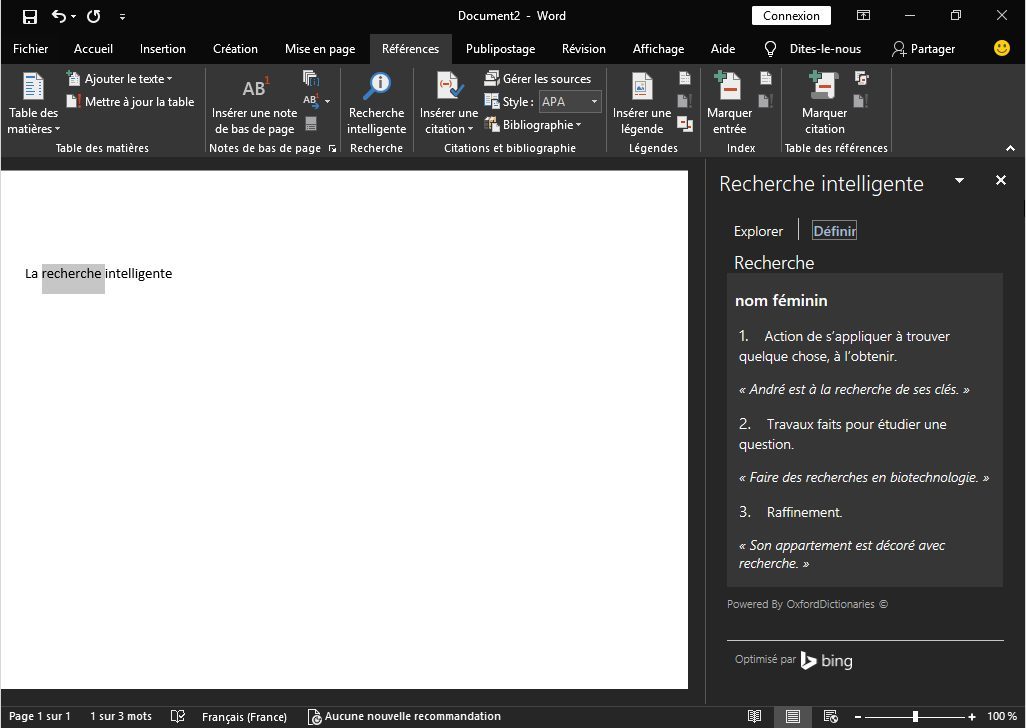Select the Explorer tab in Recherche intelligente pane
This screenshot has width=1026, height=728.
(x=758, y=231)
